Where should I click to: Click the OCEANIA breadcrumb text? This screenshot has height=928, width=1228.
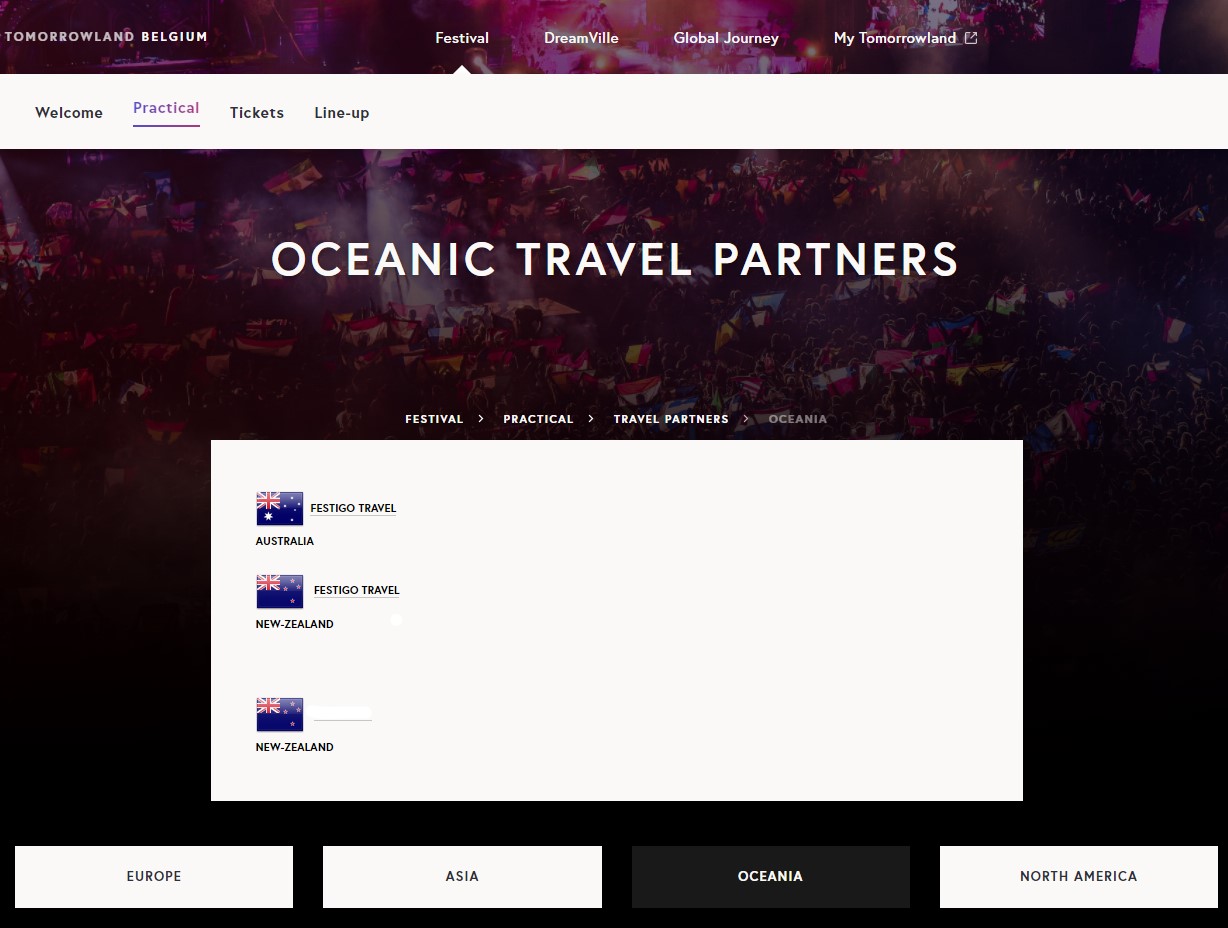click(x=798, y=419)
